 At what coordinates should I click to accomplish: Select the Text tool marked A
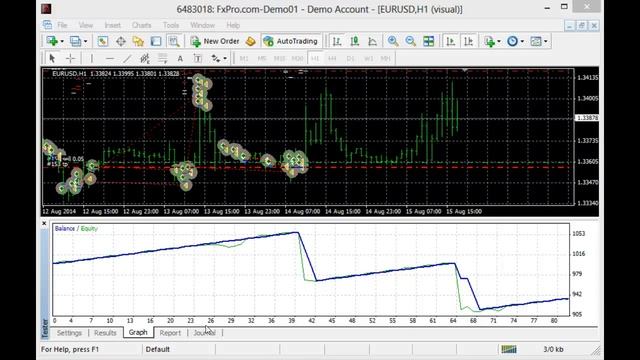click(x=180, y=58)
